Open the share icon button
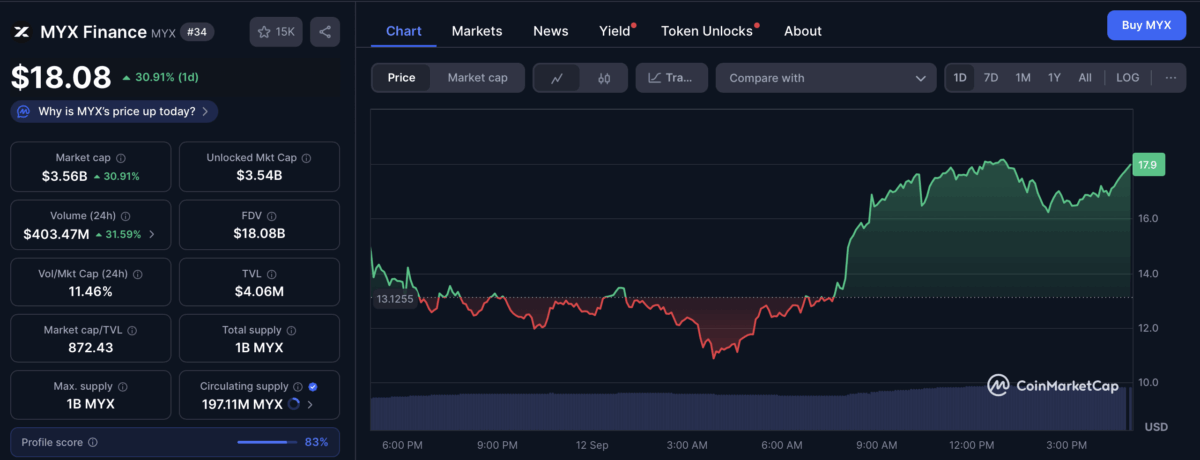 click(324, 32)
